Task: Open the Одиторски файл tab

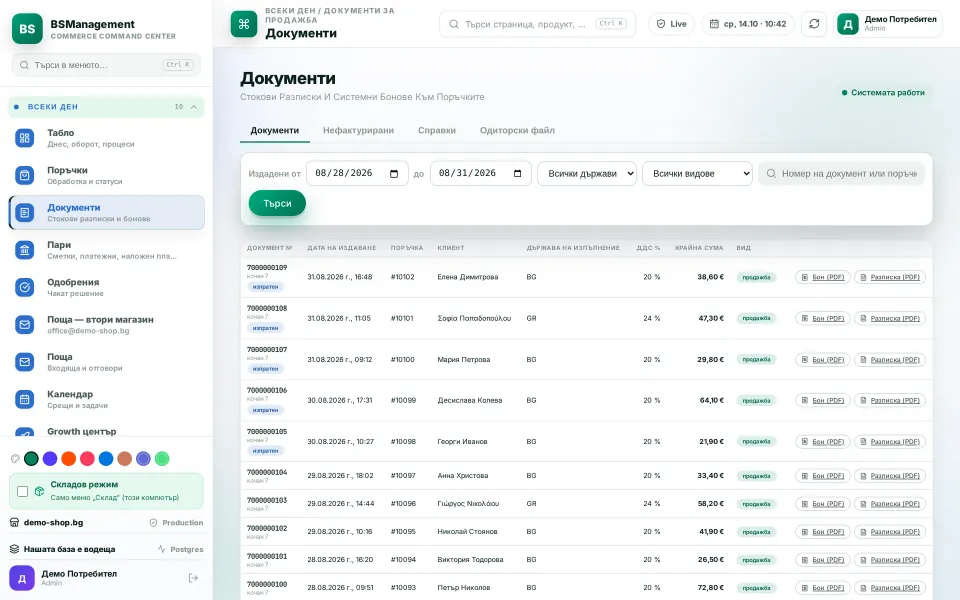Action: [x=517, y=130]
